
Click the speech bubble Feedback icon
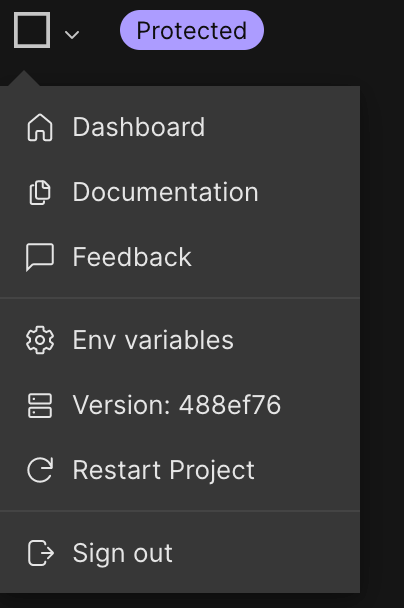click(40, 257)
